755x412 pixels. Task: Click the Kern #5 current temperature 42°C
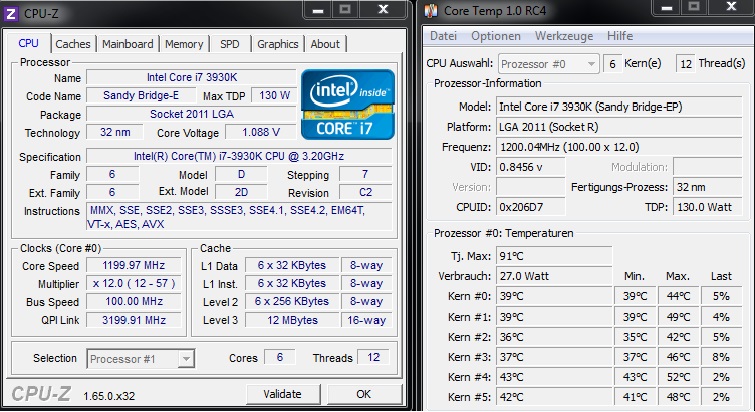[554, 398]
